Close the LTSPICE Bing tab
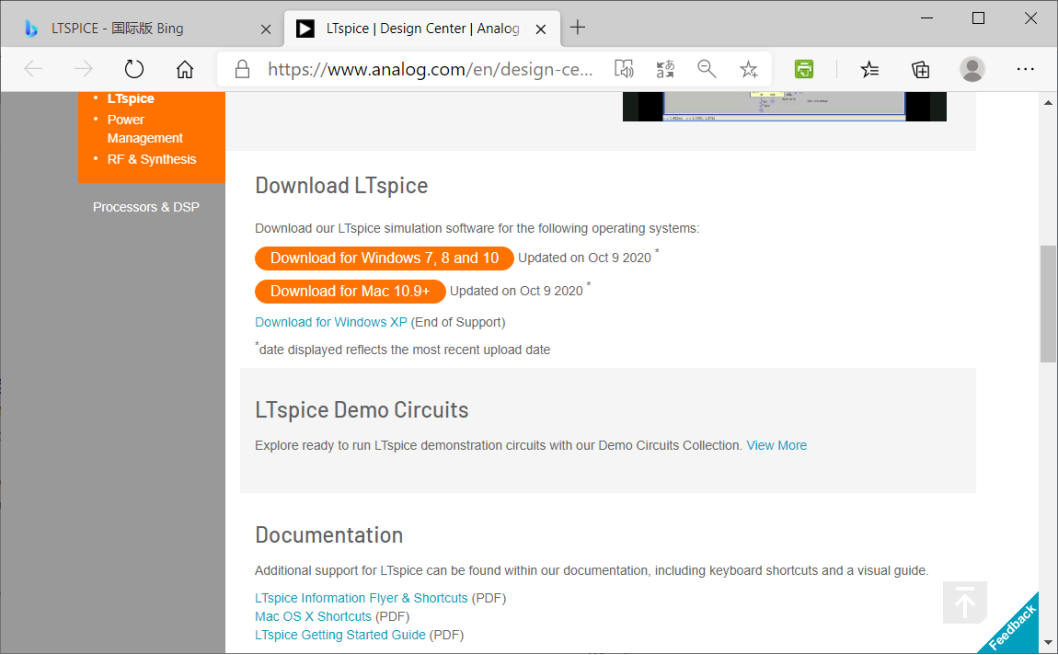Screen dimensions: 1058x655 [x=266, y=29]
